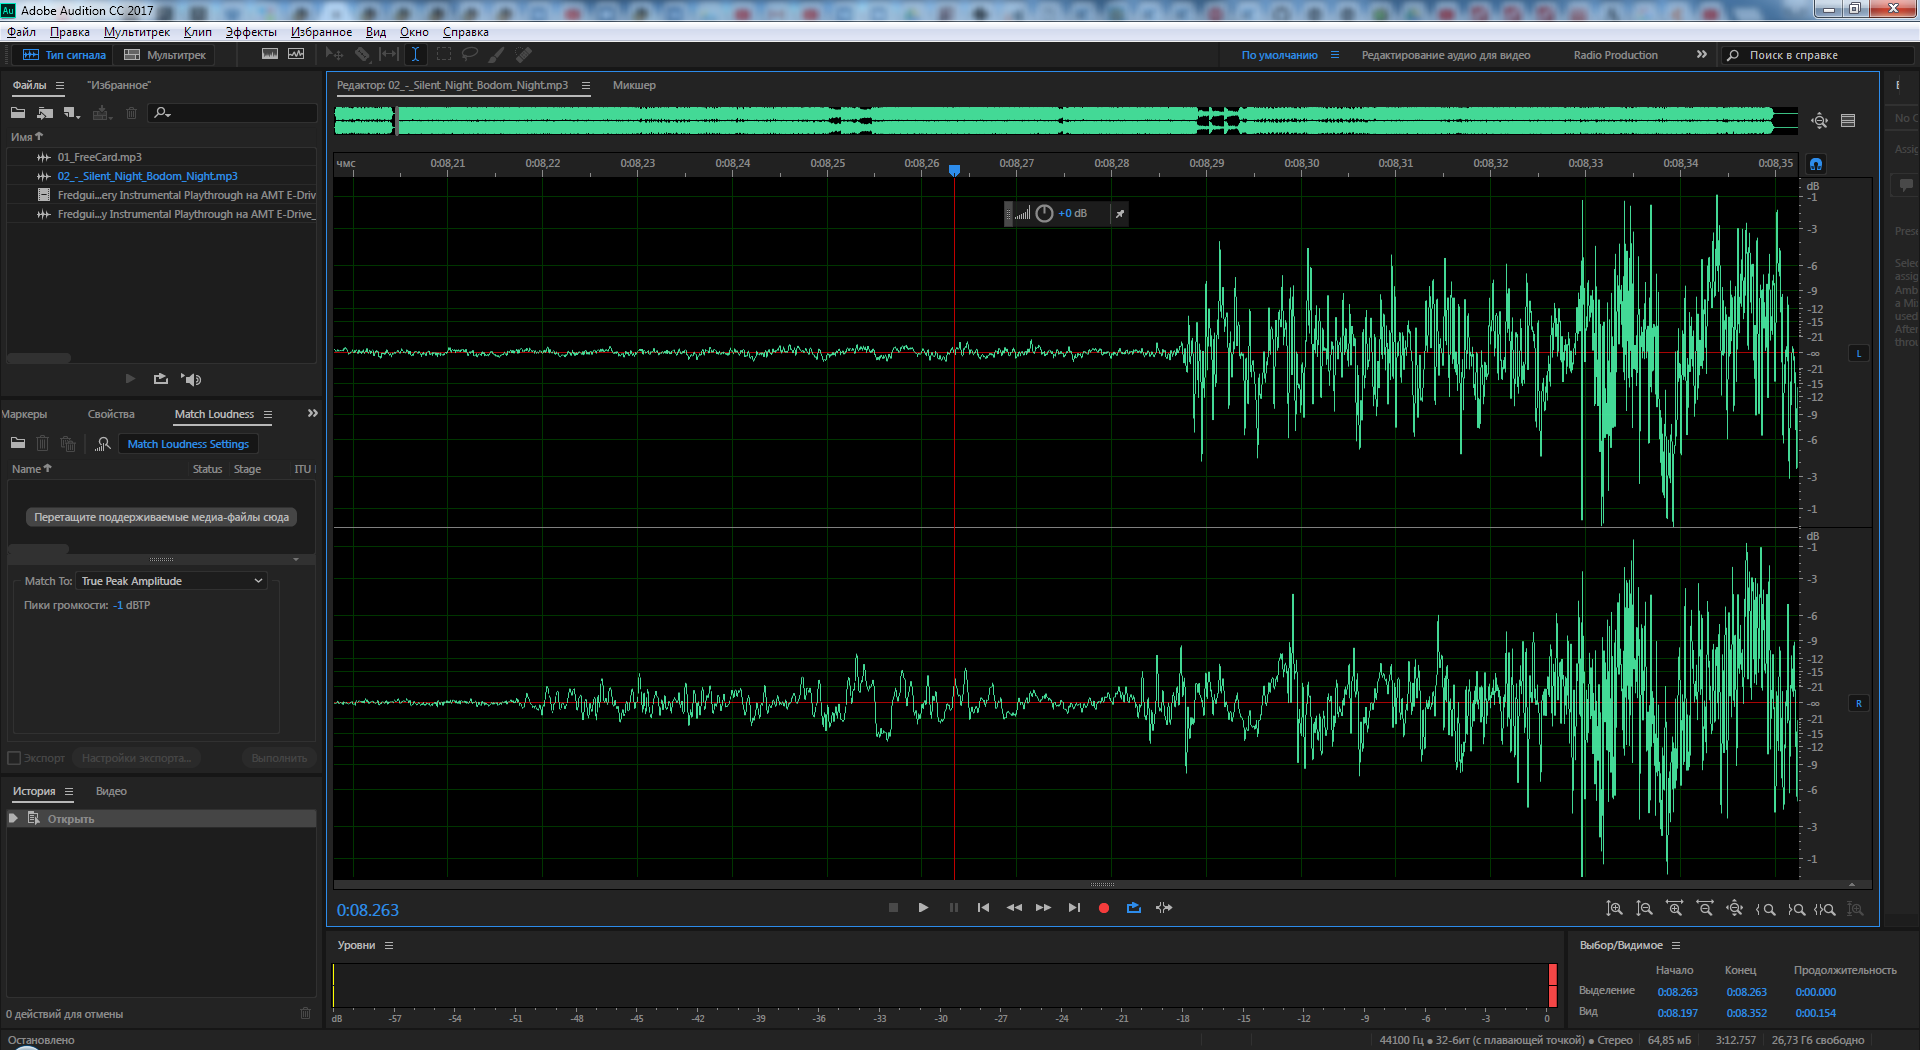Click the Экспорт checkbox

[14, 758]
